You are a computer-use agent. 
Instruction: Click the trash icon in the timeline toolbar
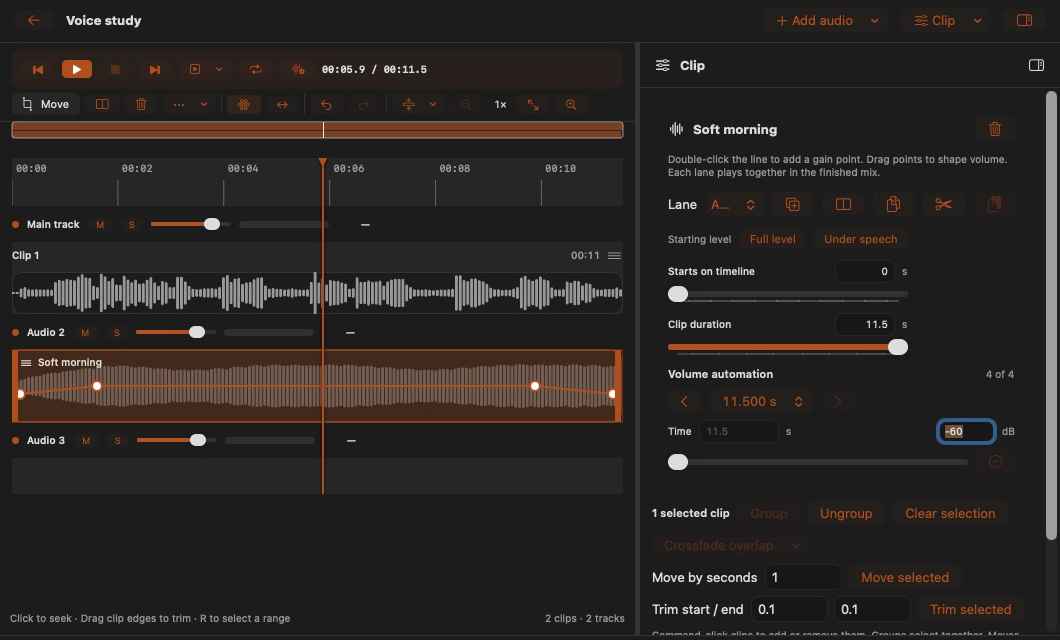(141, 104)
